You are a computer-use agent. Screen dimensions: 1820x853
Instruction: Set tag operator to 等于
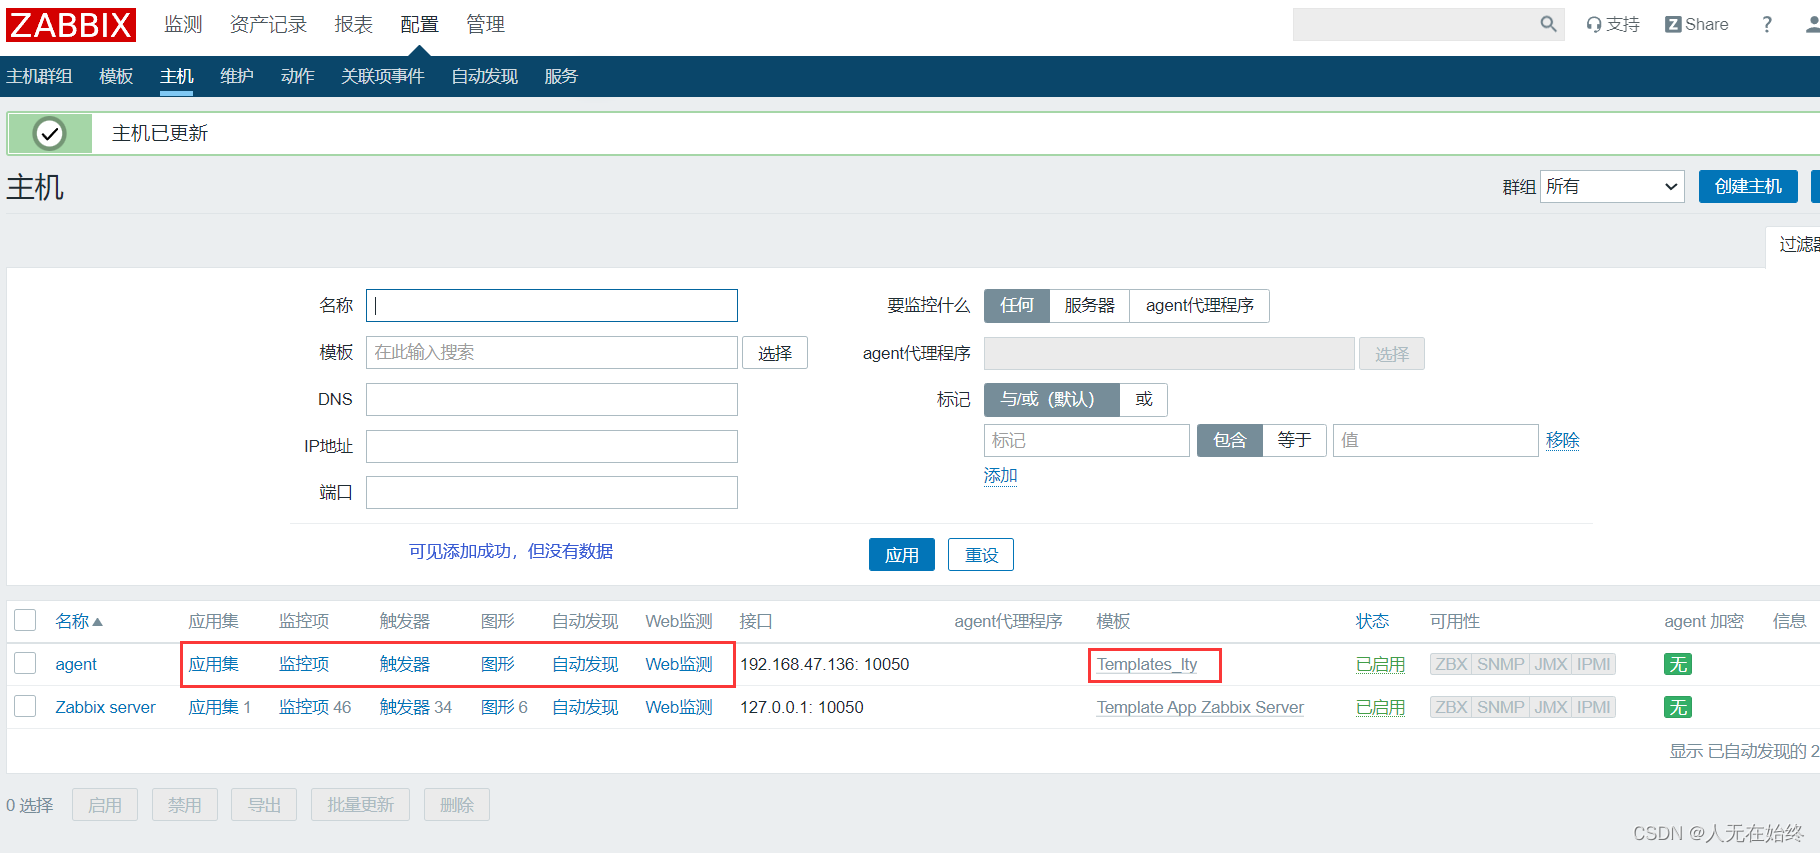(1294, 441)
